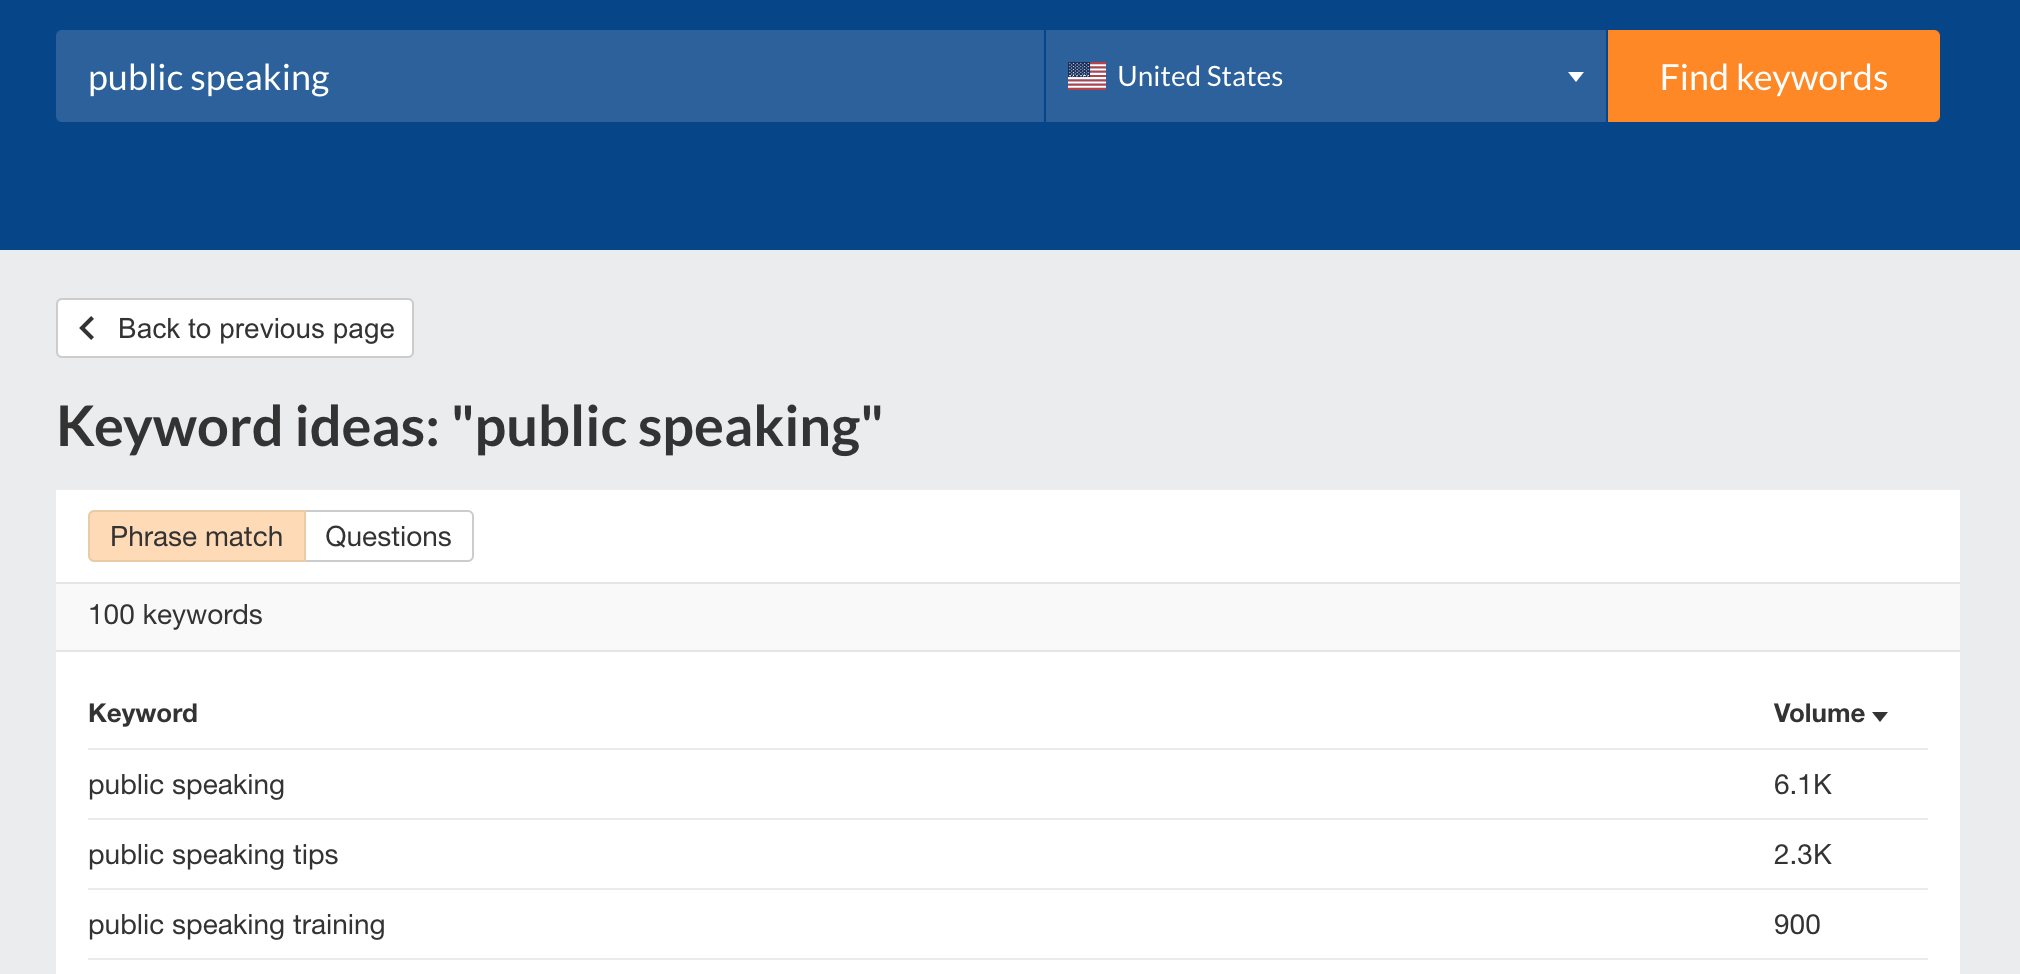This screenshot has width=2020, height=974.
Task: Click the 900 volume value
Action: coord(1797,925)
